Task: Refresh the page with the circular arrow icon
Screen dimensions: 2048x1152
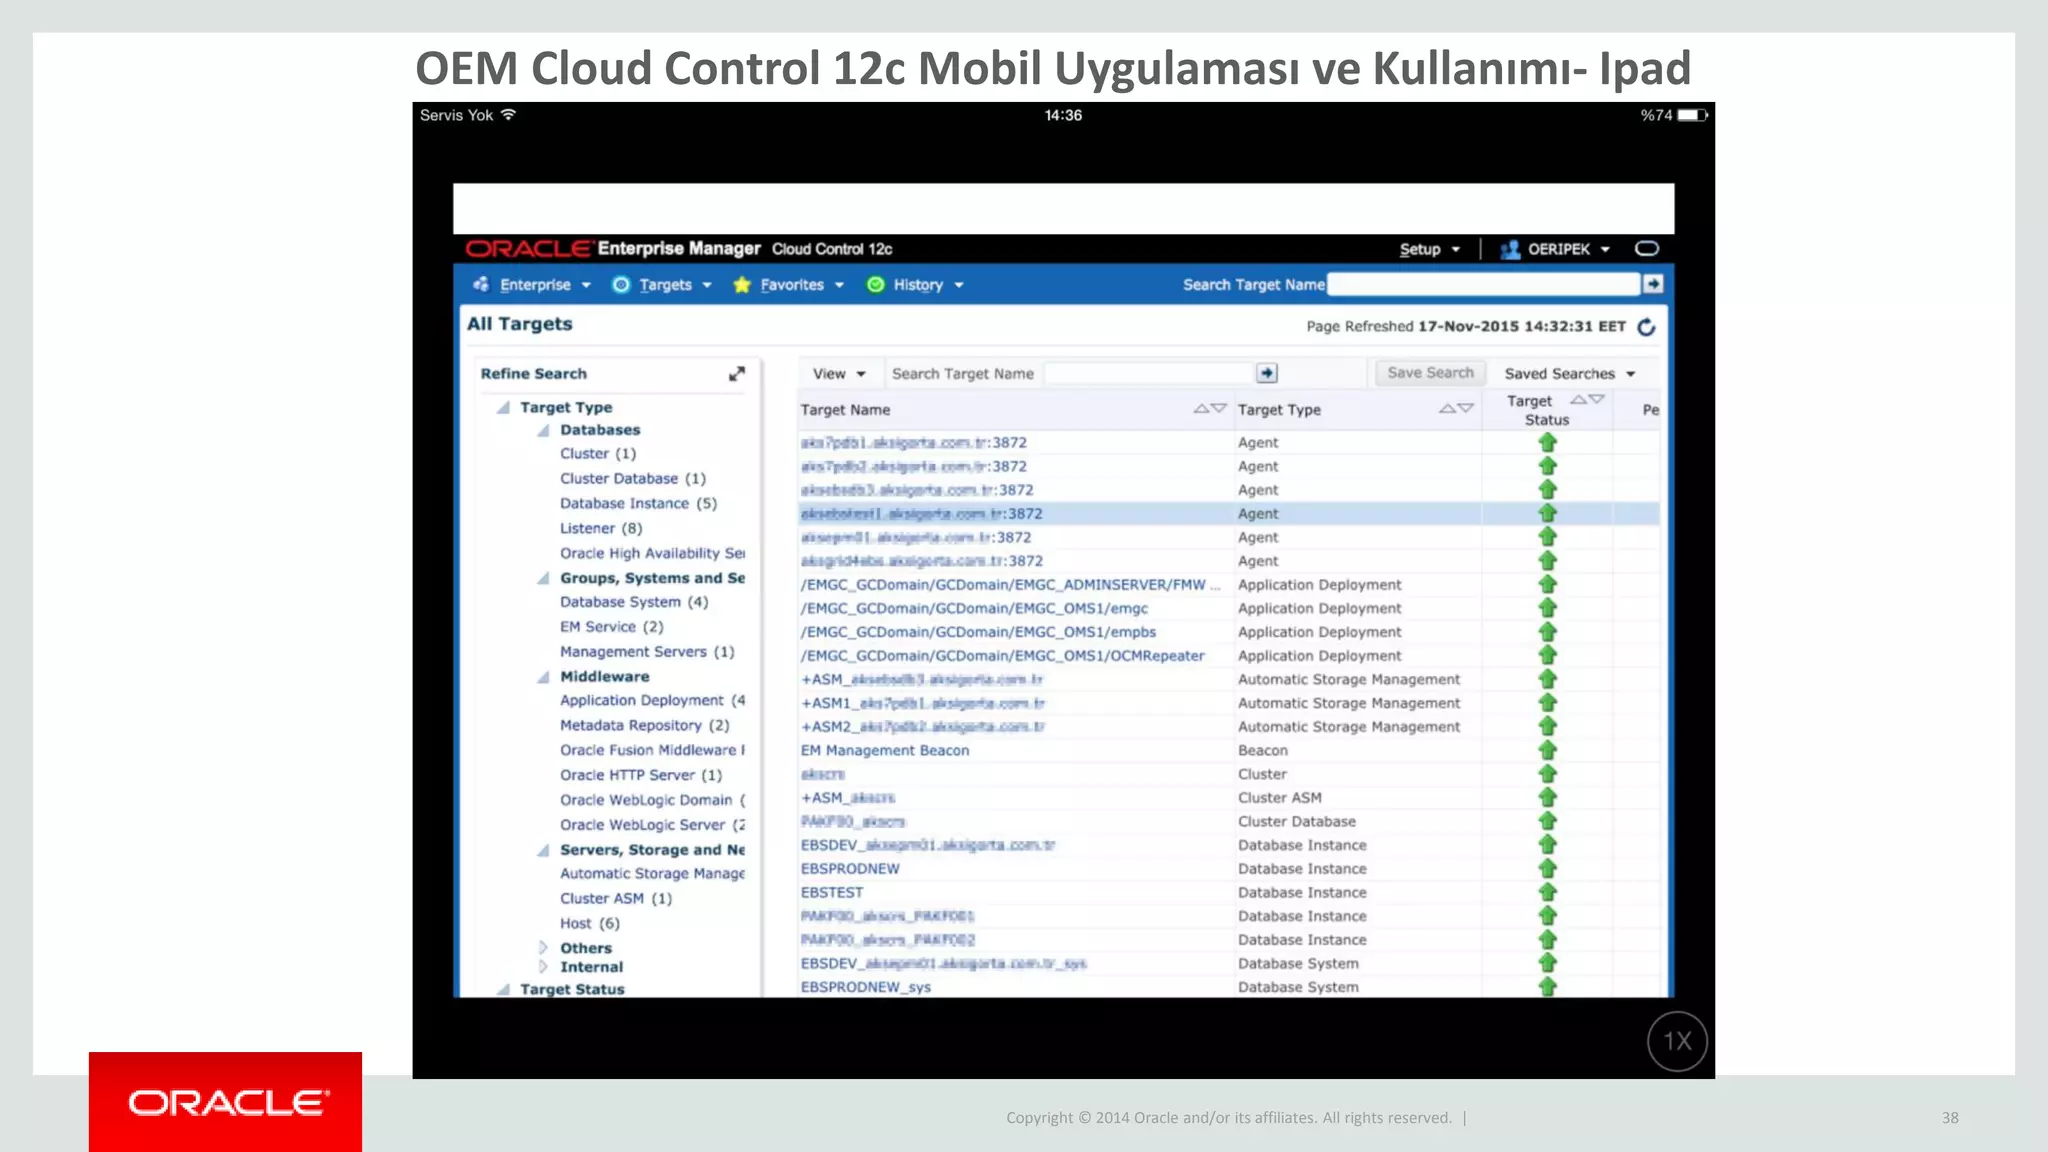Action: click(x=1647, y=327)
